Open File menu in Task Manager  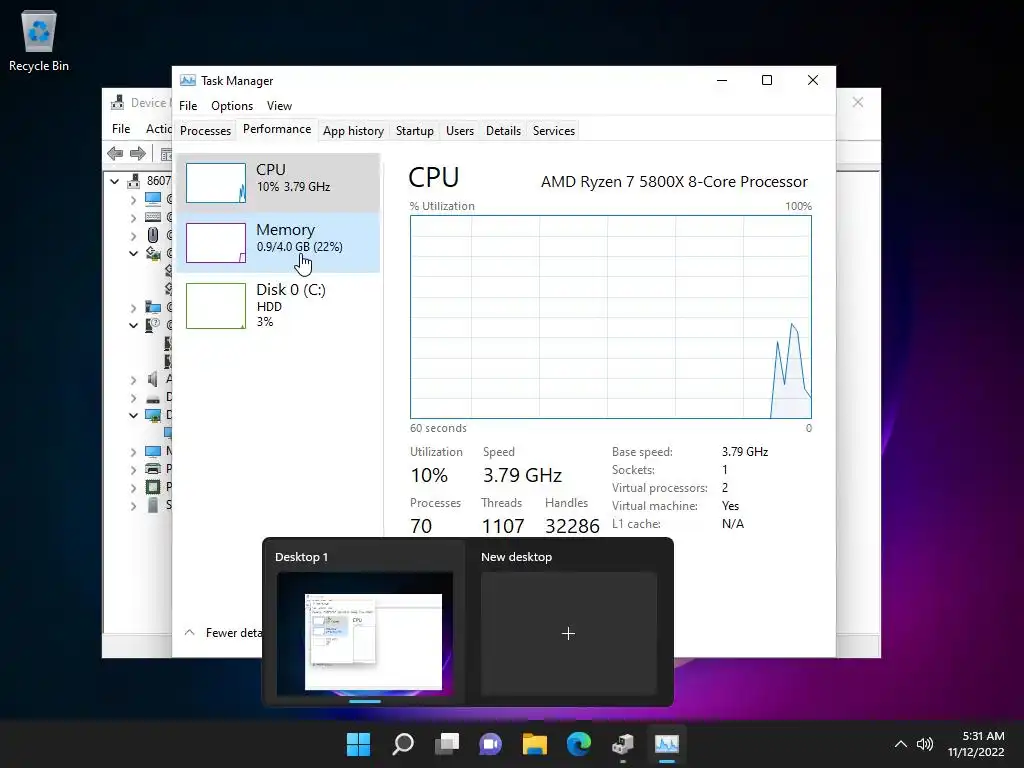[x=188, y=106]
